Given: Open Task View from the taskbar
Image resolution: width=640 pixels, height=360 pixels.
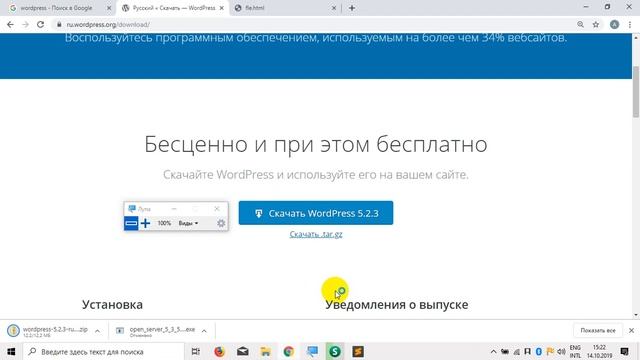Looking at the screenshot, I should coord(196,351).
